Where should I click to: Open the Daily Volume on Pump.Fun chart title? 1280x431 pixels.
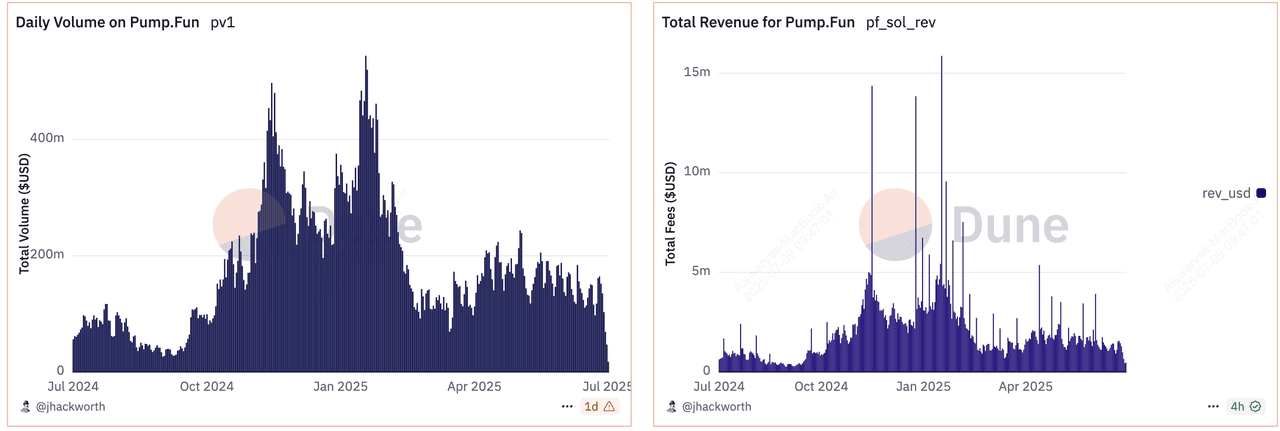point(107,22)
